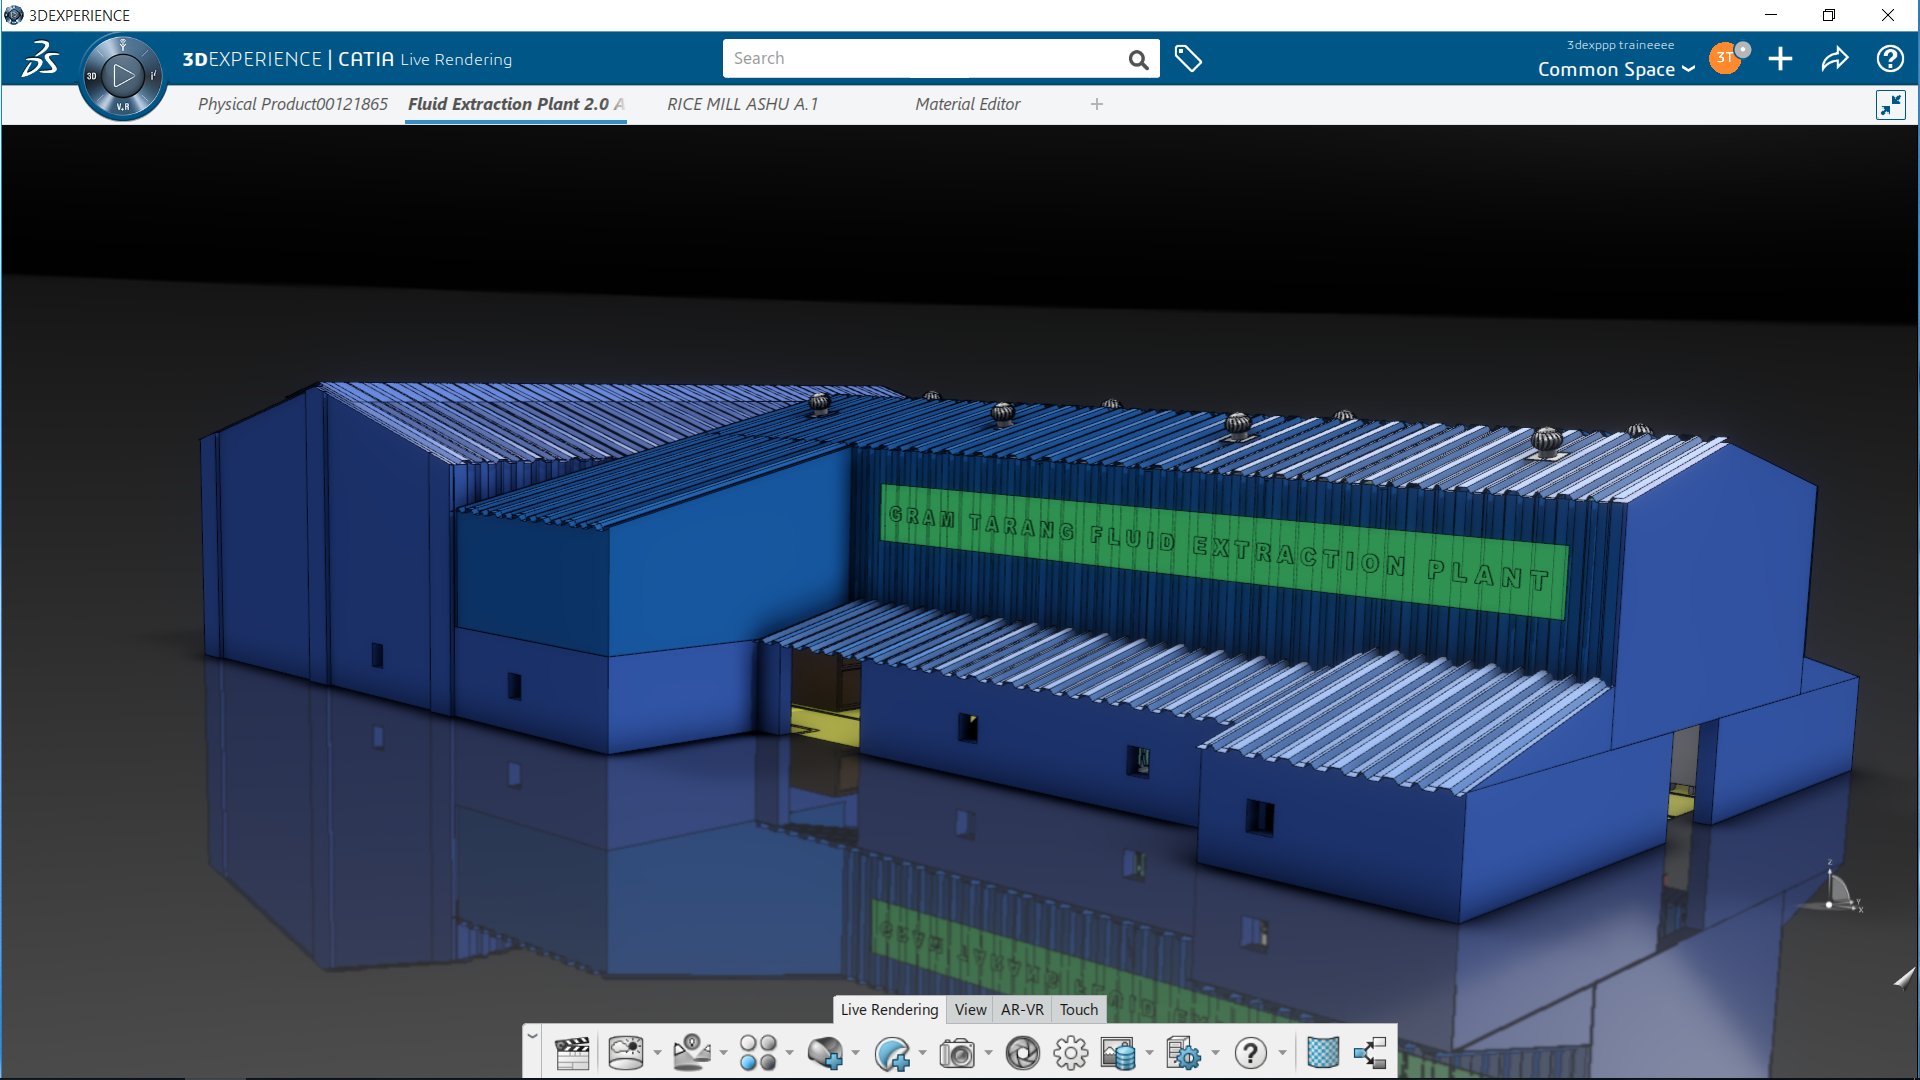
Task: Select the View toolbar tab
Action: pyautogui.click(x=970, y=1009)
